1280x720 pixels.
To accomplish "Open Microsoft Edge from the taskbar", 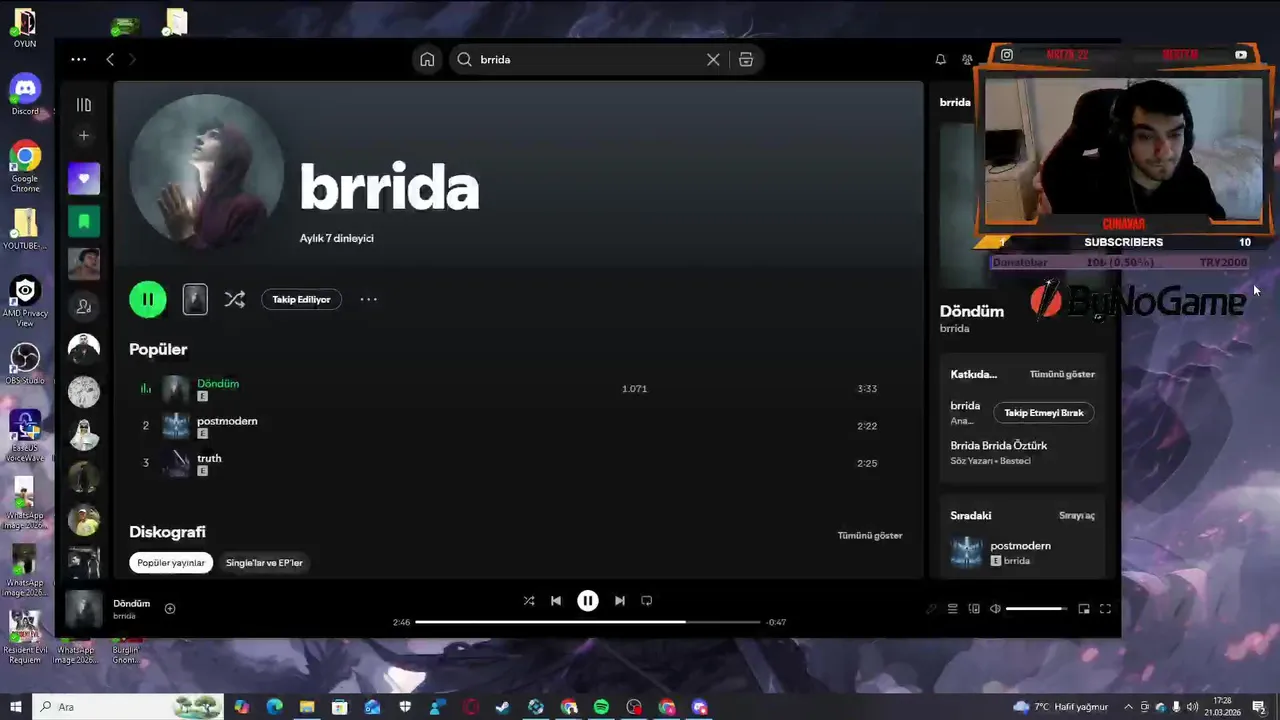I will tap(274, 707).
